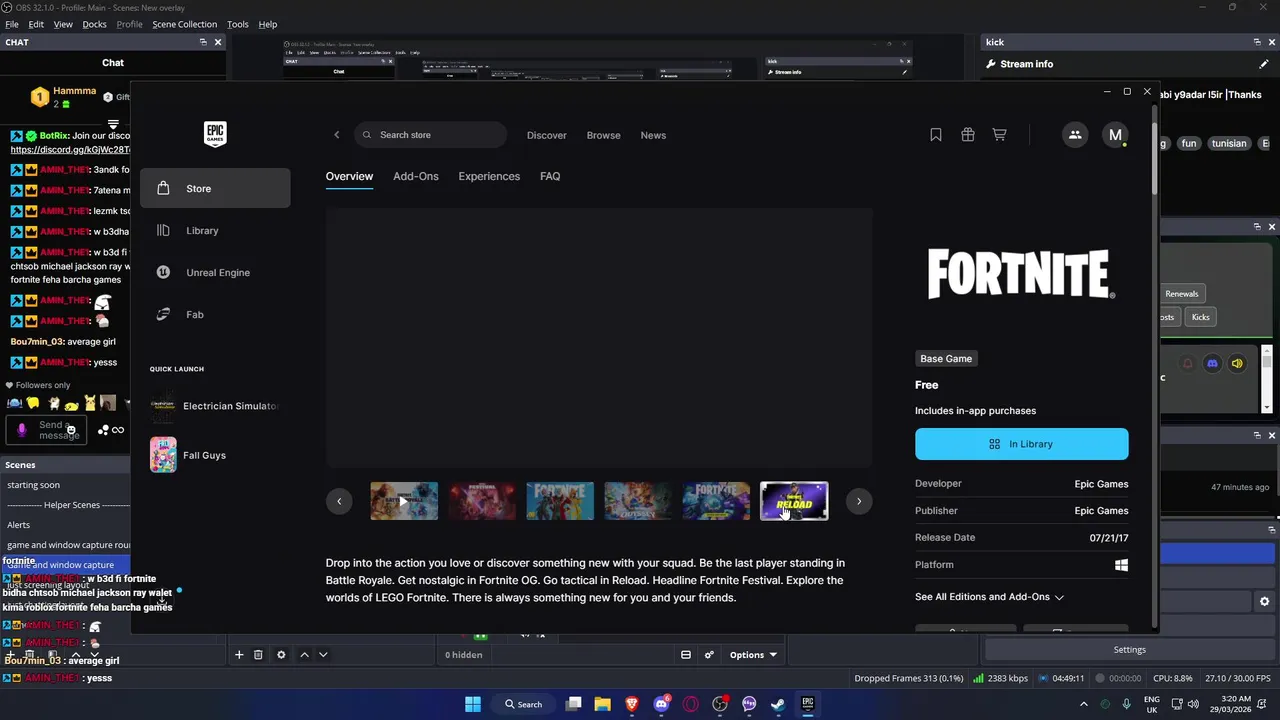The height and width of the screenshot is (720, 1280).
Task: Go back with the store back arrow
Action: tap(337, 135)
